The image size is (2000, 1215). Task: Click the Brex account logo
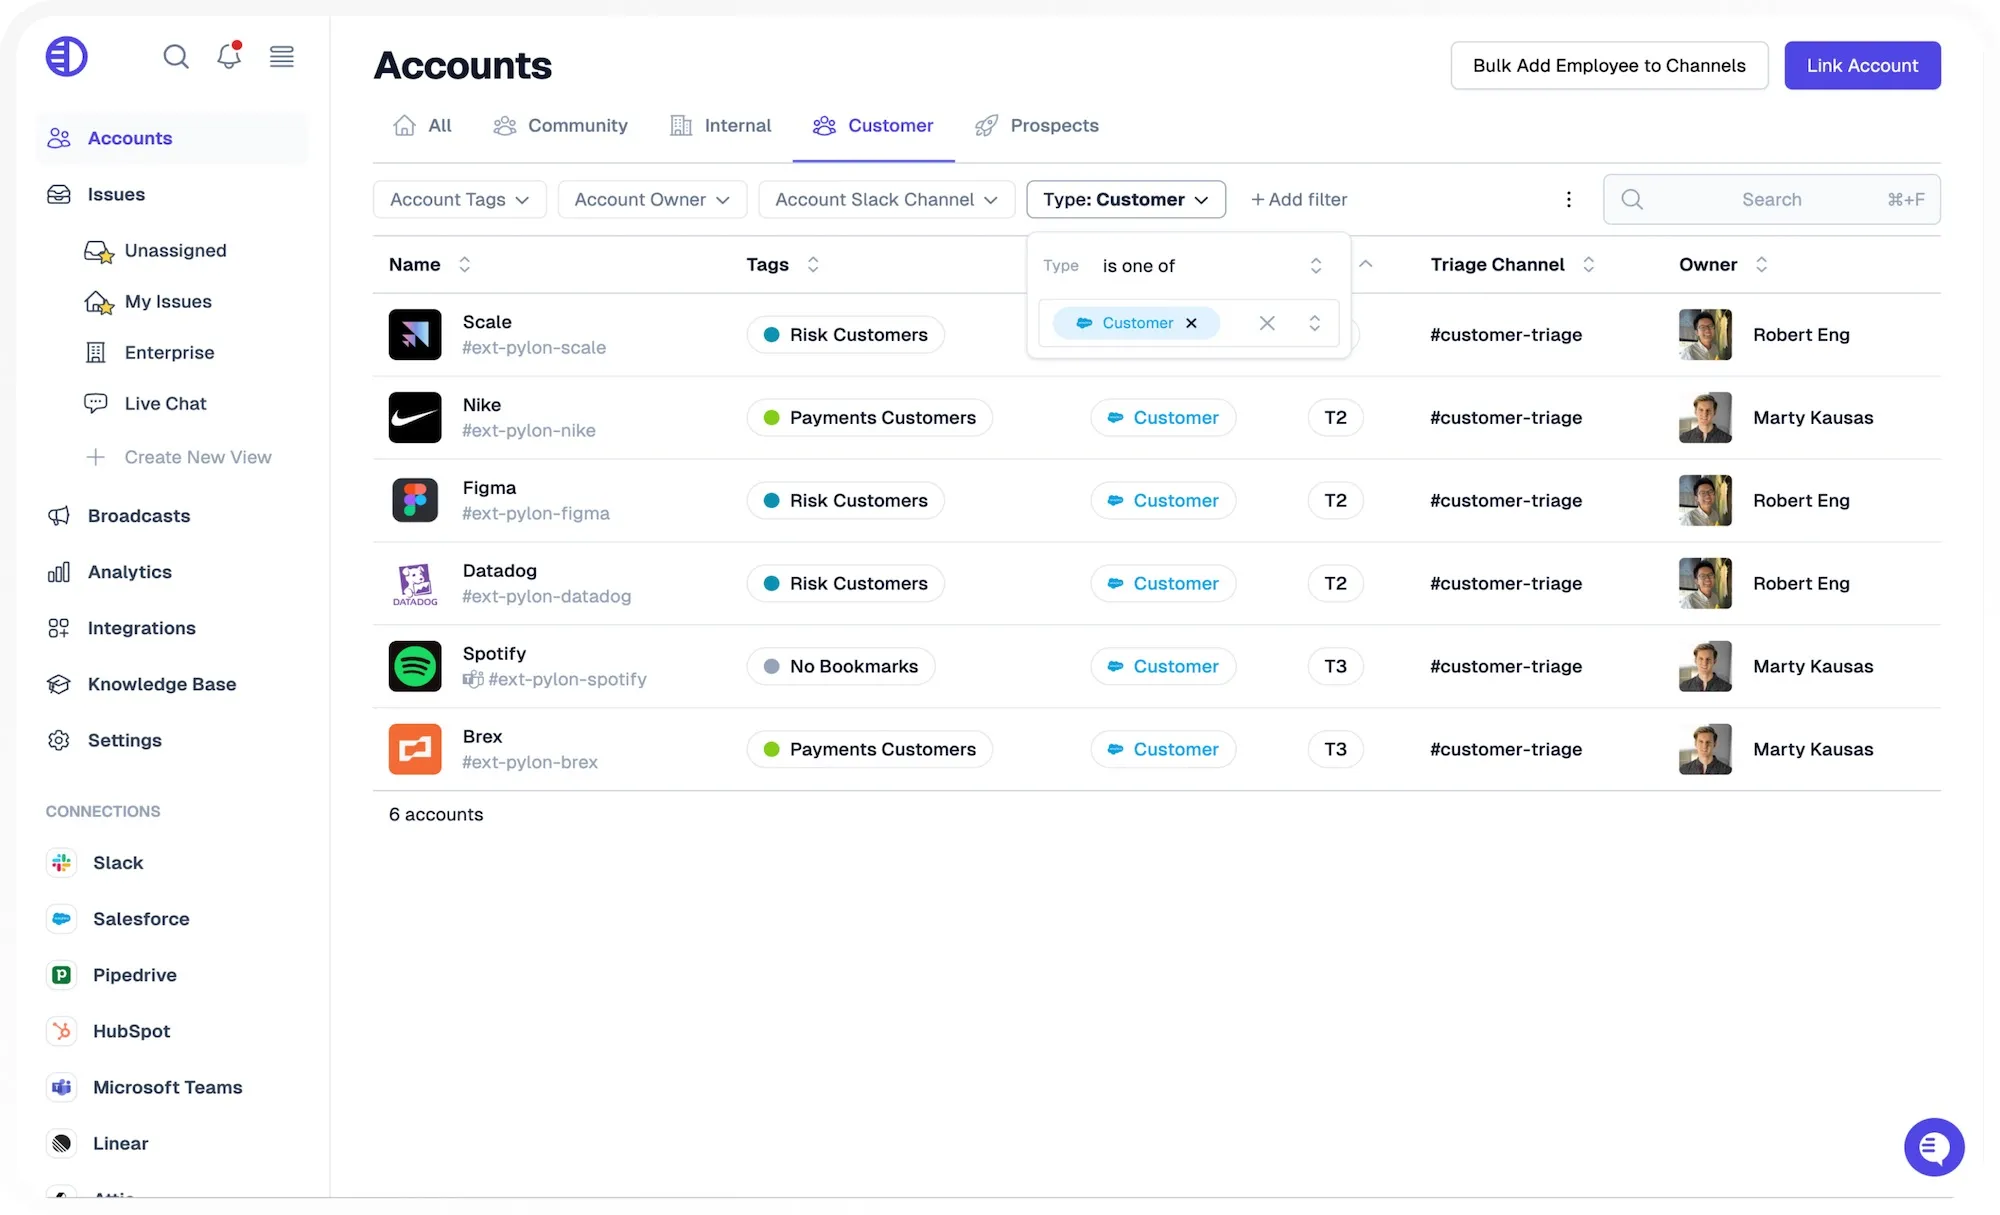click(415, 749)
